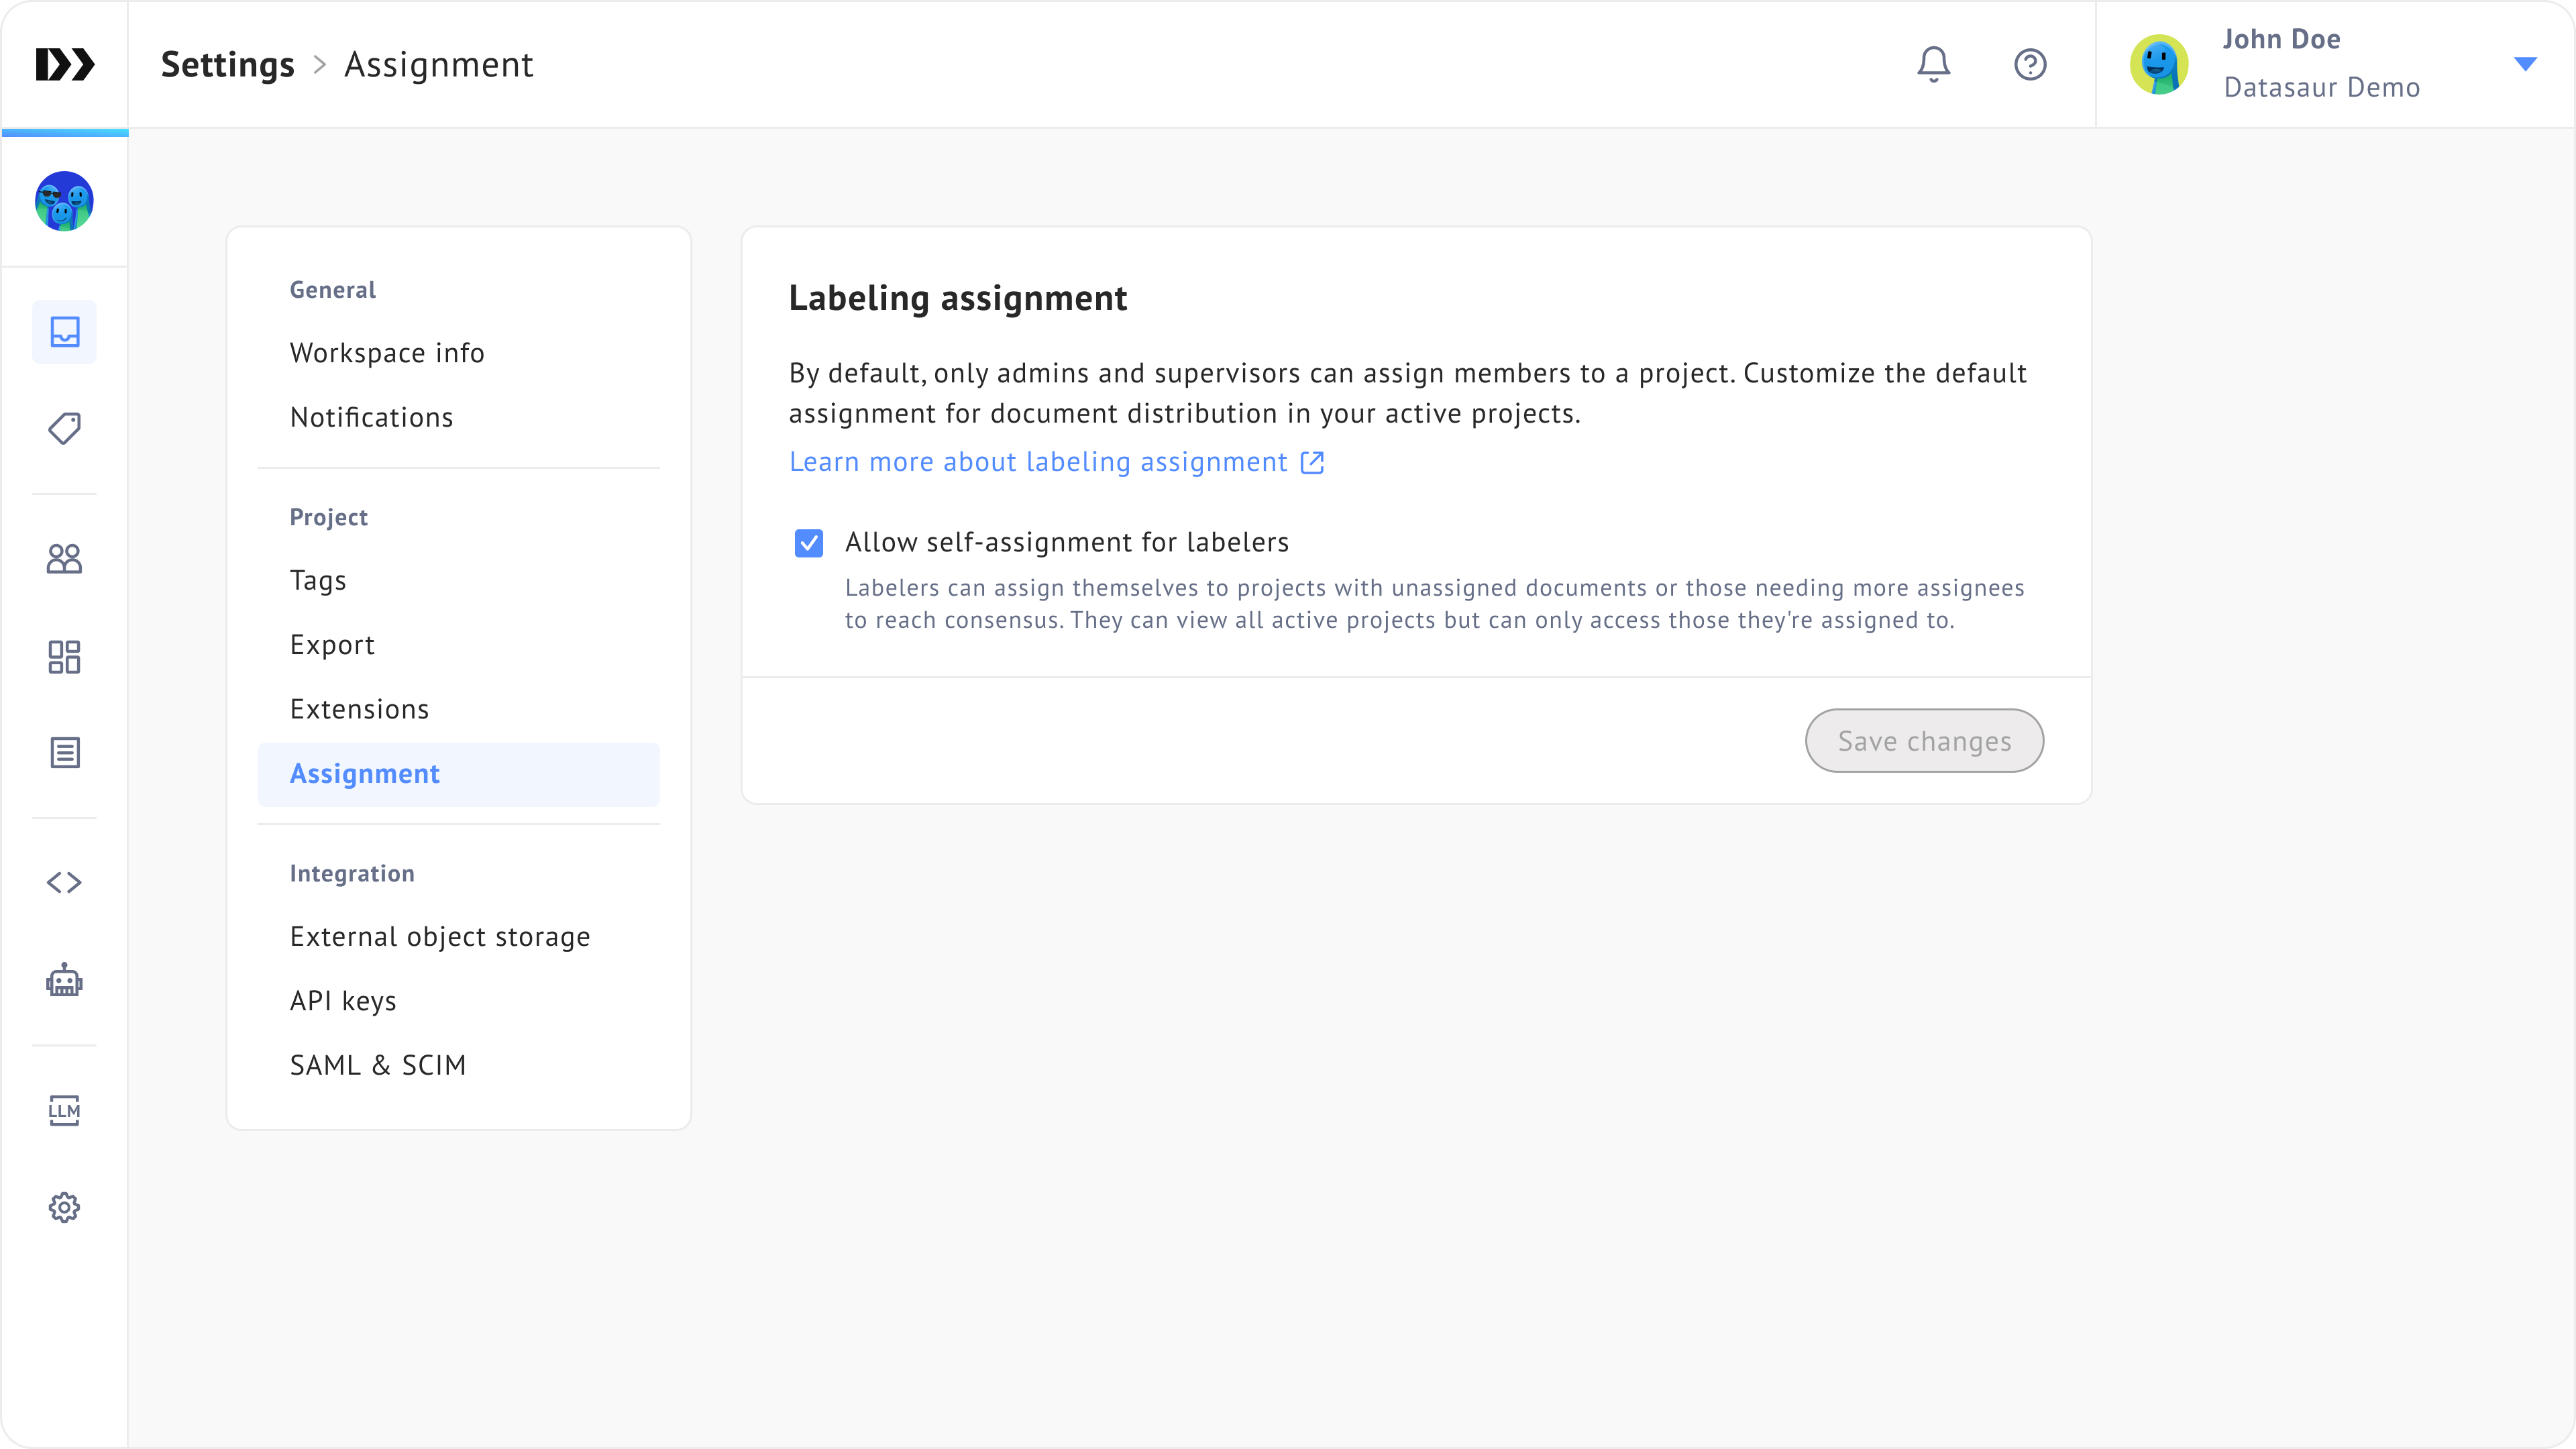Click the Settings breadcrumb

point(228,65)
